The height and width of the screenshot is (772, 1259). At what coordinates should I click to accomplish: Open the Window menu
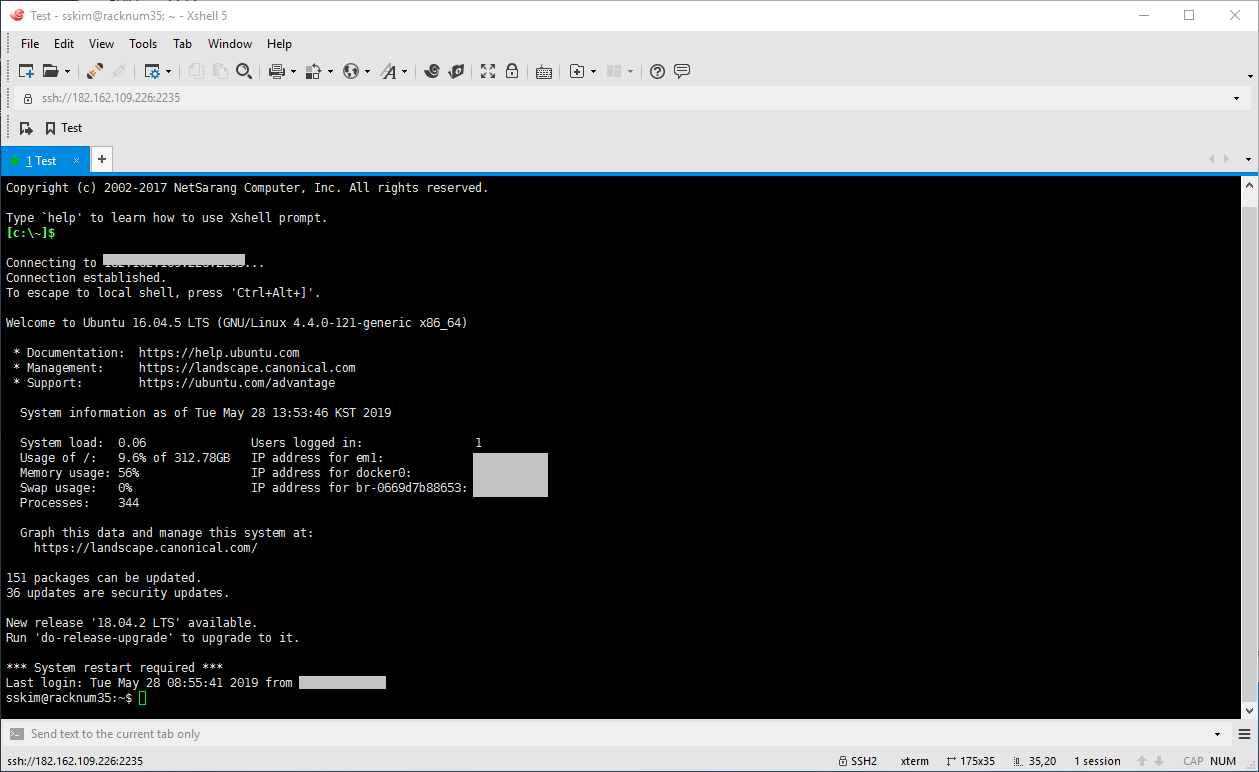point(230,44)
